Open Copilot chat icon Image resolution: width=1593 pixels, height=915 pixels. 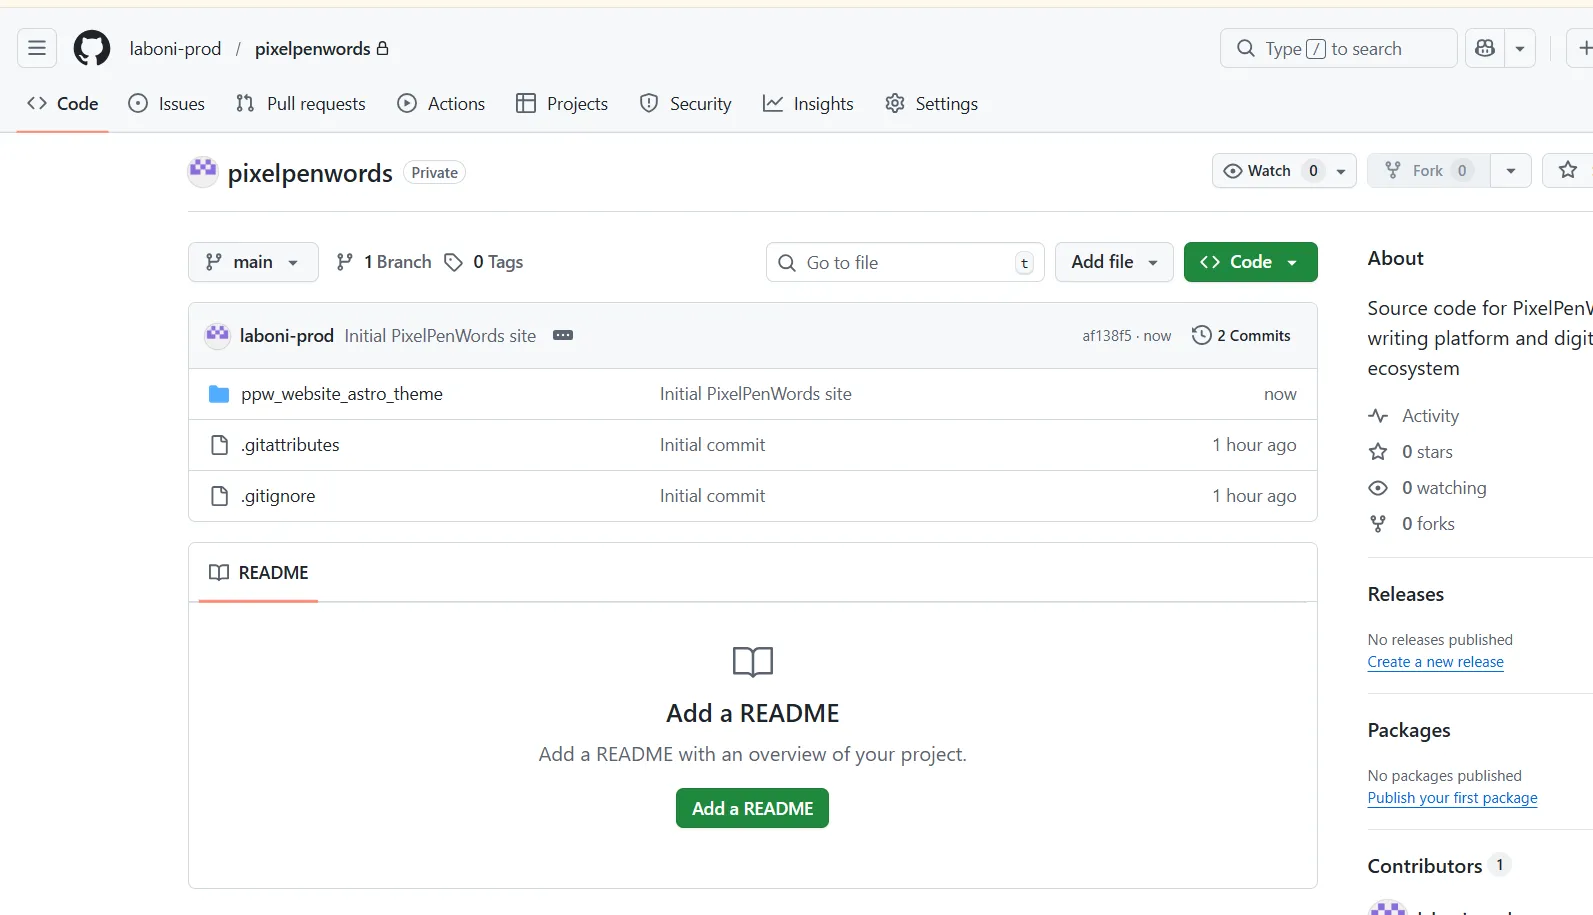(1485, 48)
